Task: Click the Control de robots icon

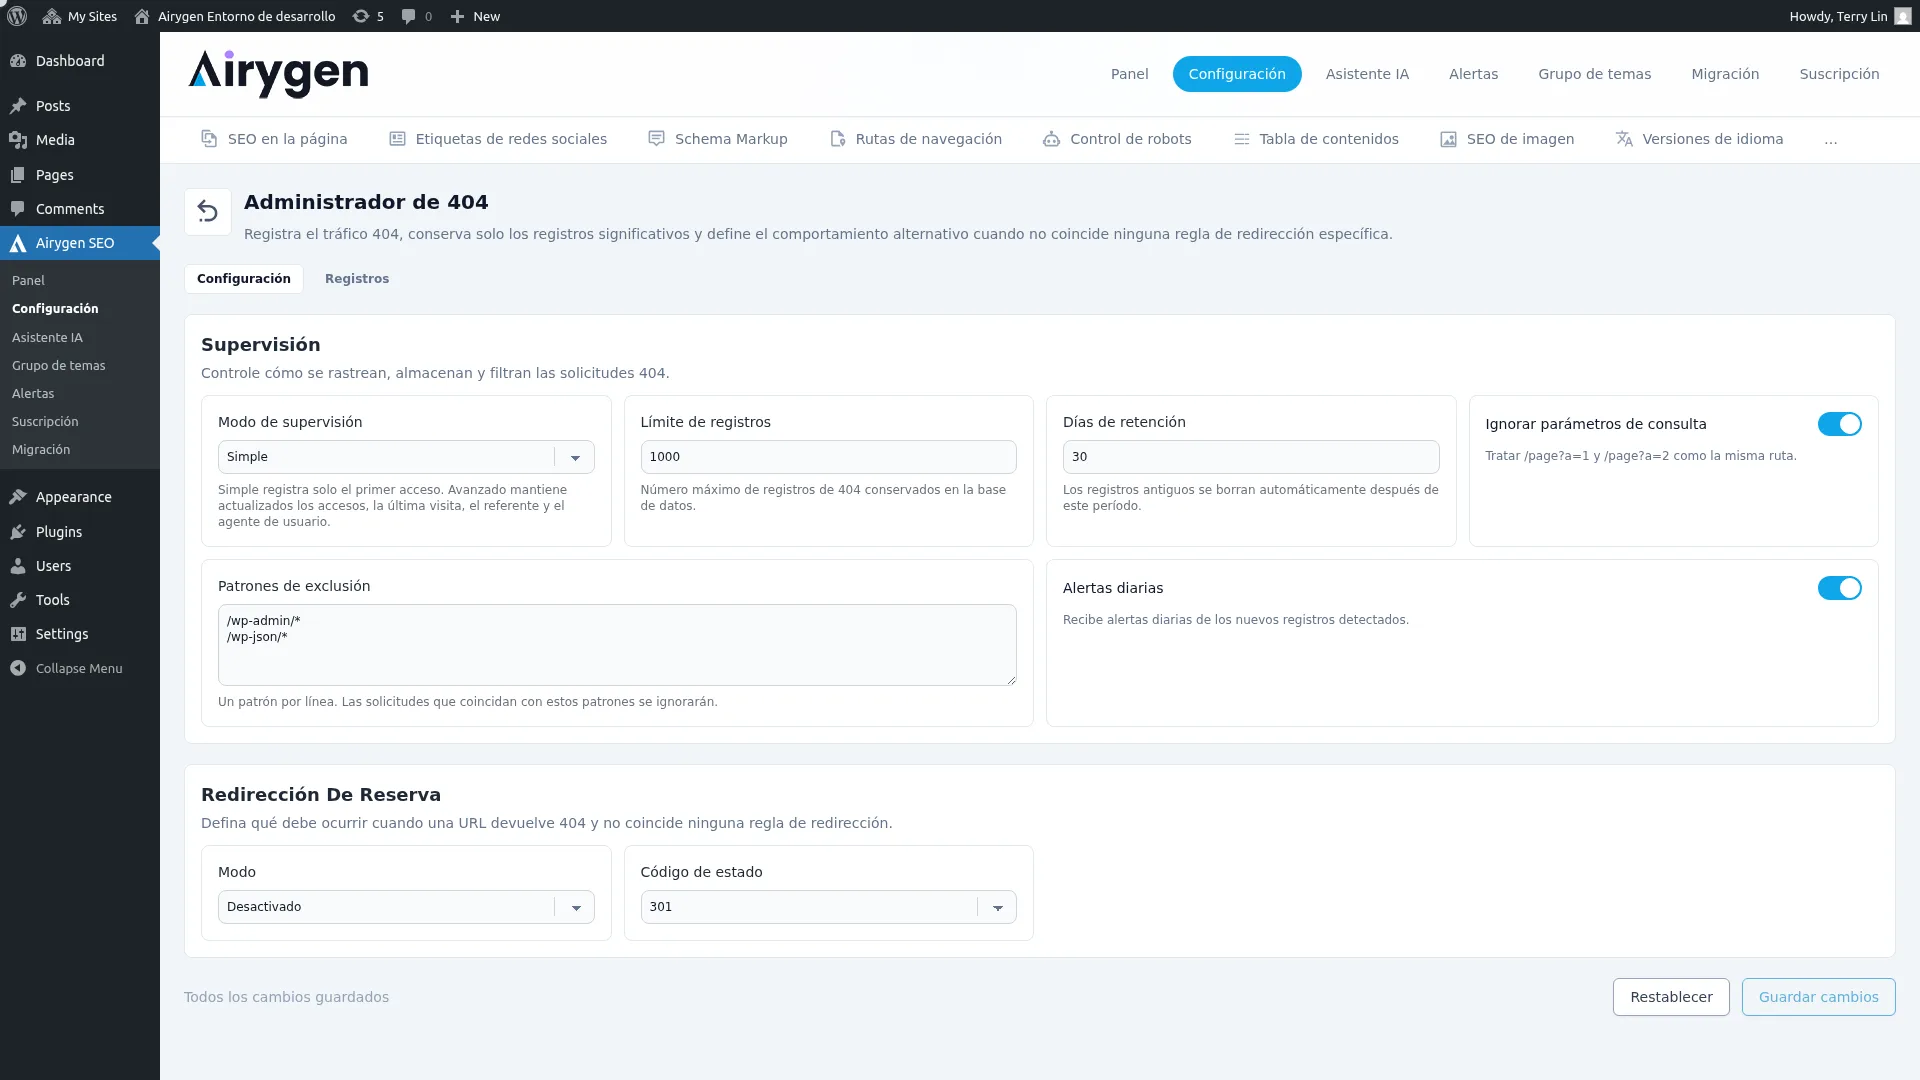Action: (1051, 139)
